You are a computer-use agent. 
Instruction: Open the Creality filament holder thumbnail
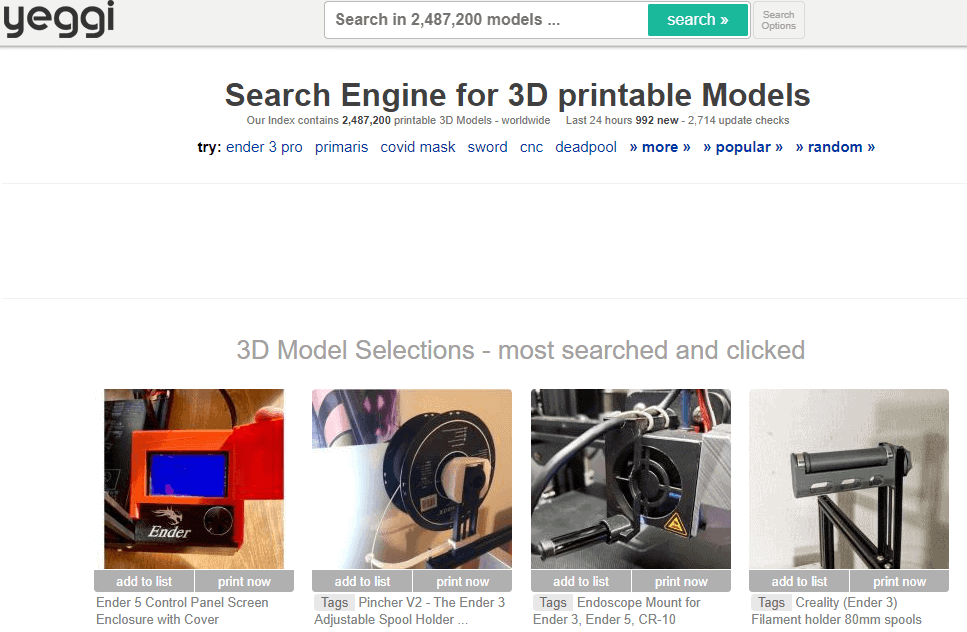(x=849, y=478)
